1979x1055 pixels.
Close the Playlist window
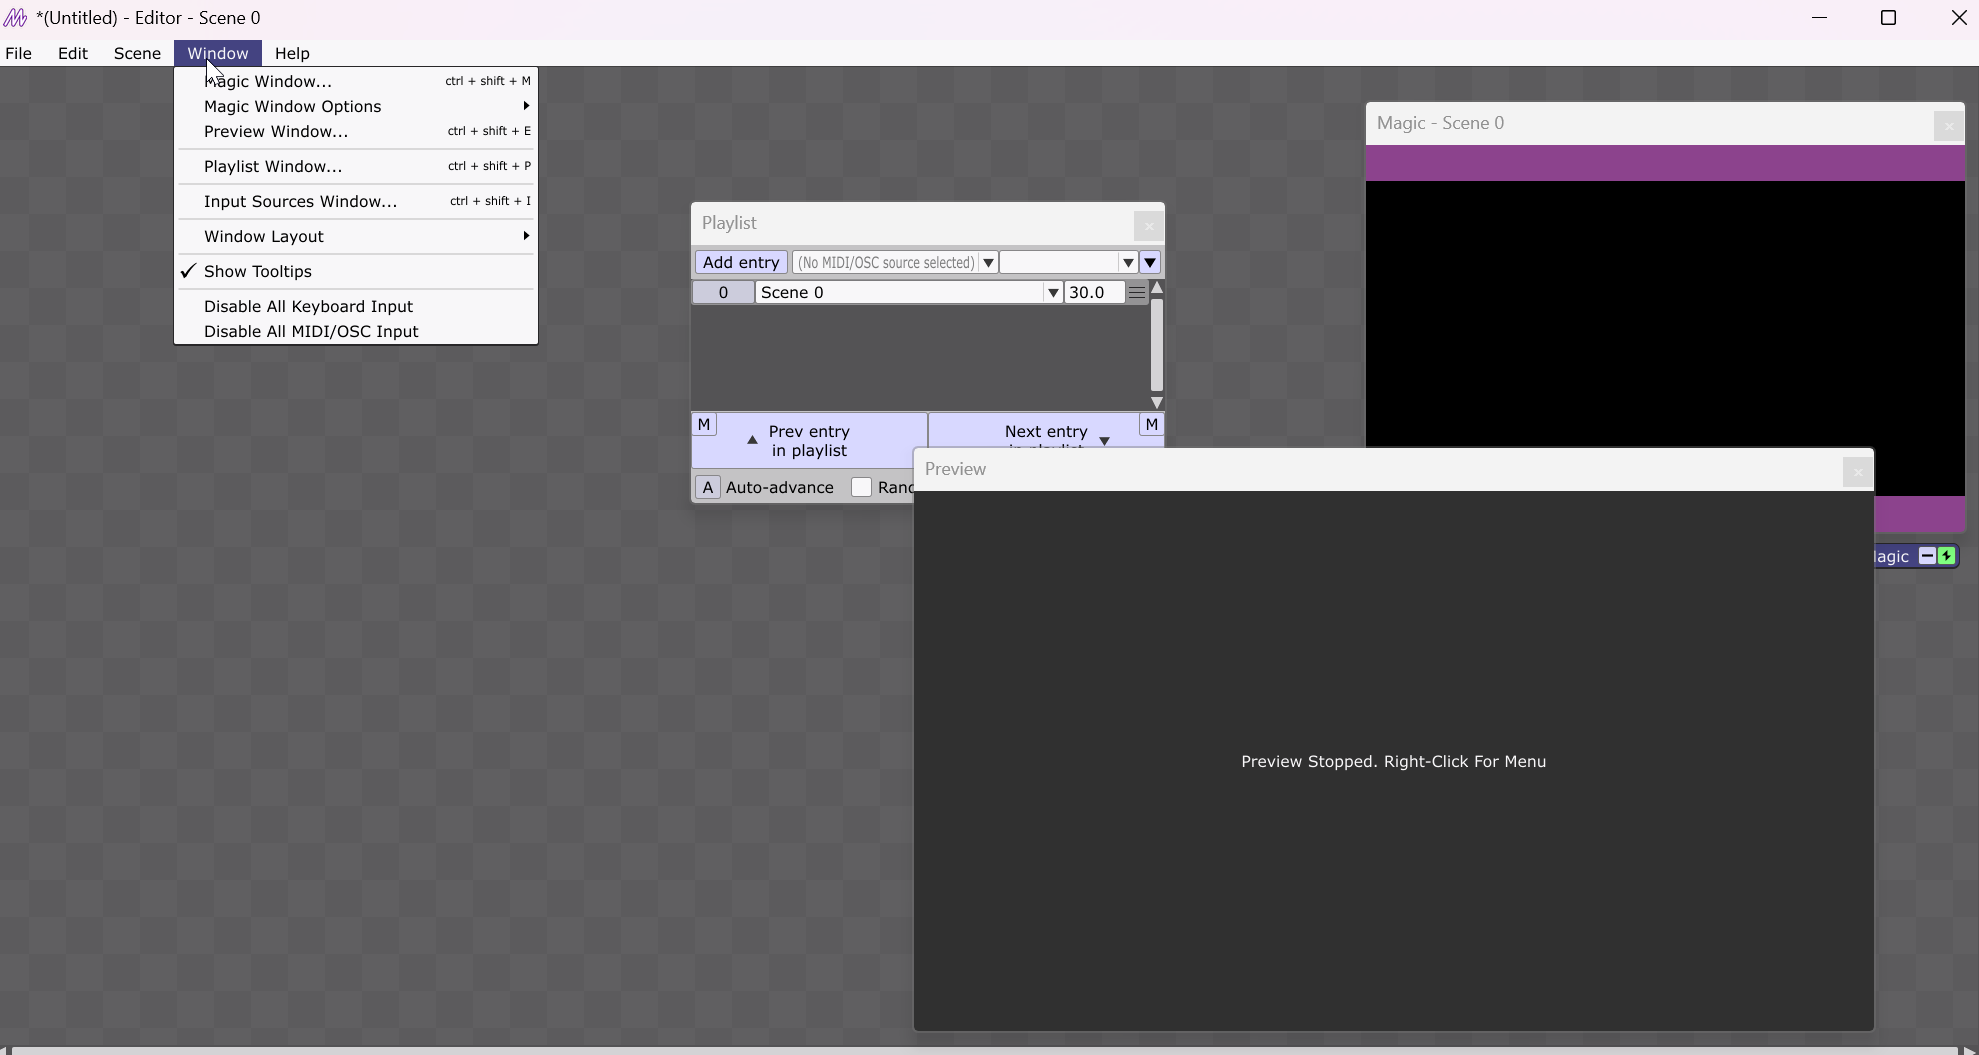[x=1148, y=226]
